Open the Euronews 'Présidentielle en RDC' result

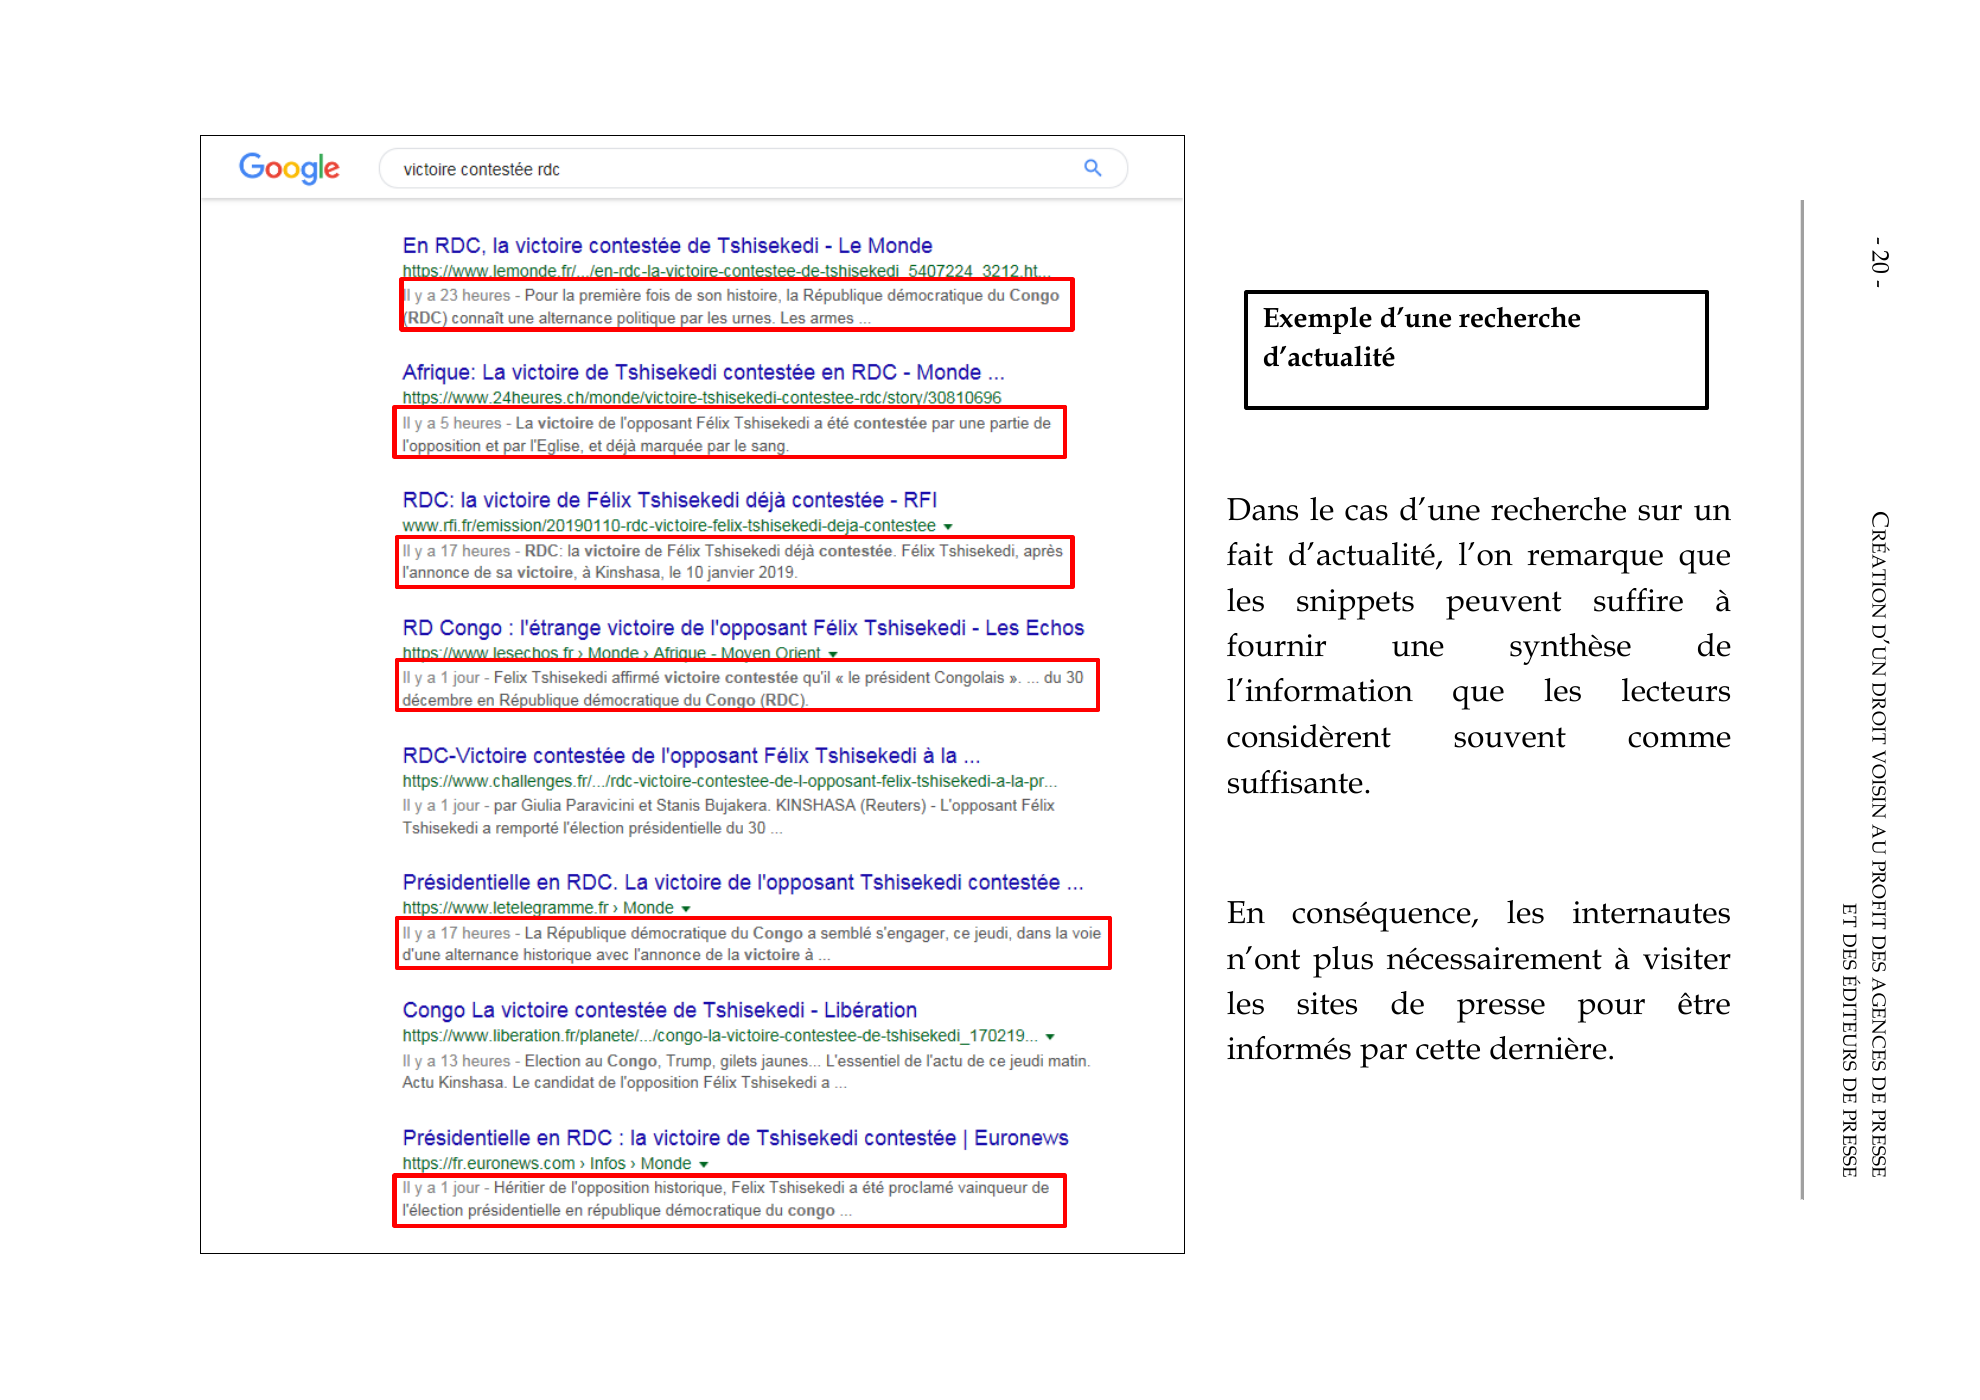coord(735,1137)
